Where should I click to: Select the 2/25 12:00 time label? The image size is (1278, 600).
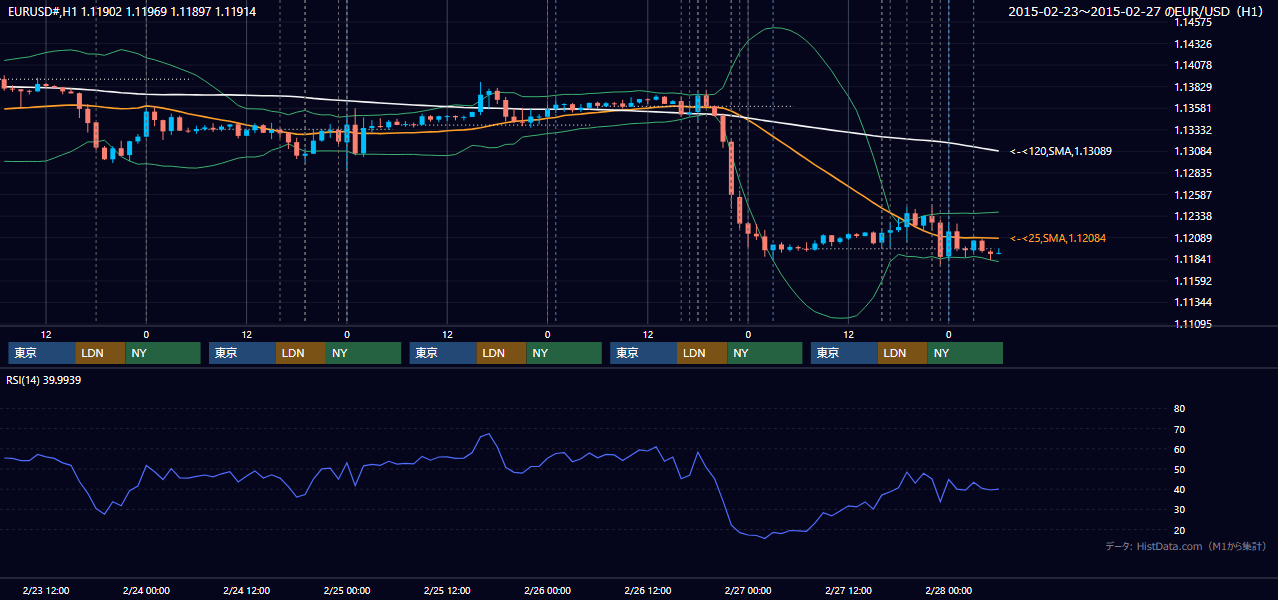coord(447,590)
